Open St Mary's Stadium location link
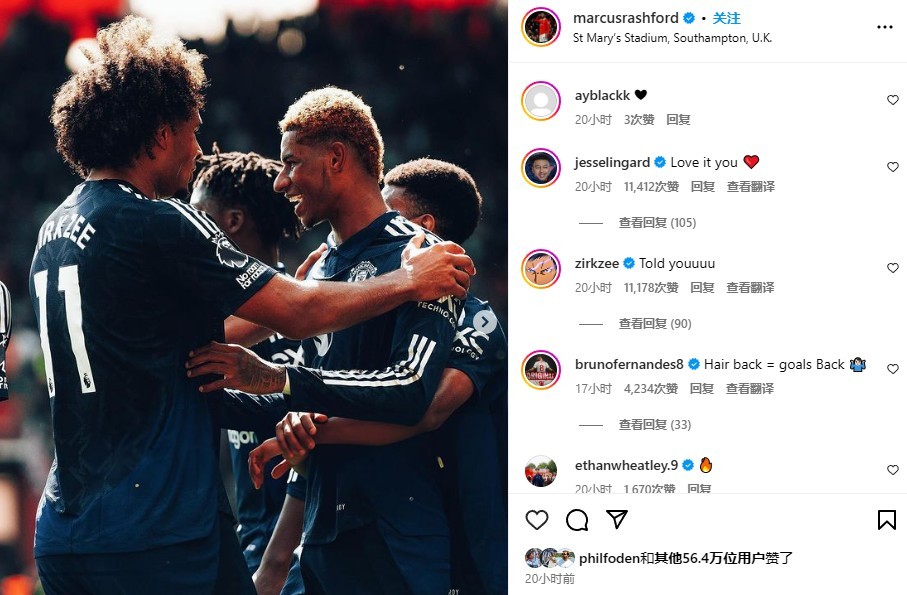The image size is (907, 595). tap(672, 38)
